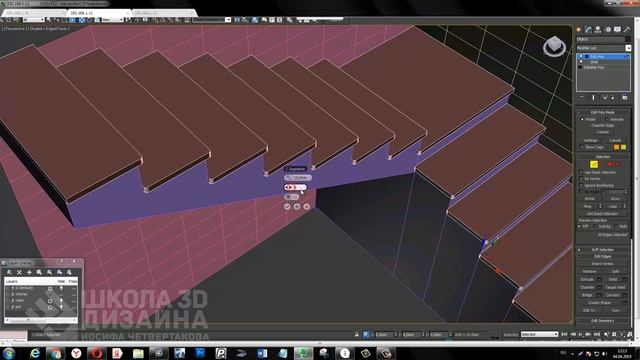Click Chamfer button in Edit Edges
The image size is (640, 360).
pyautogui.click(x=587, y=287)
